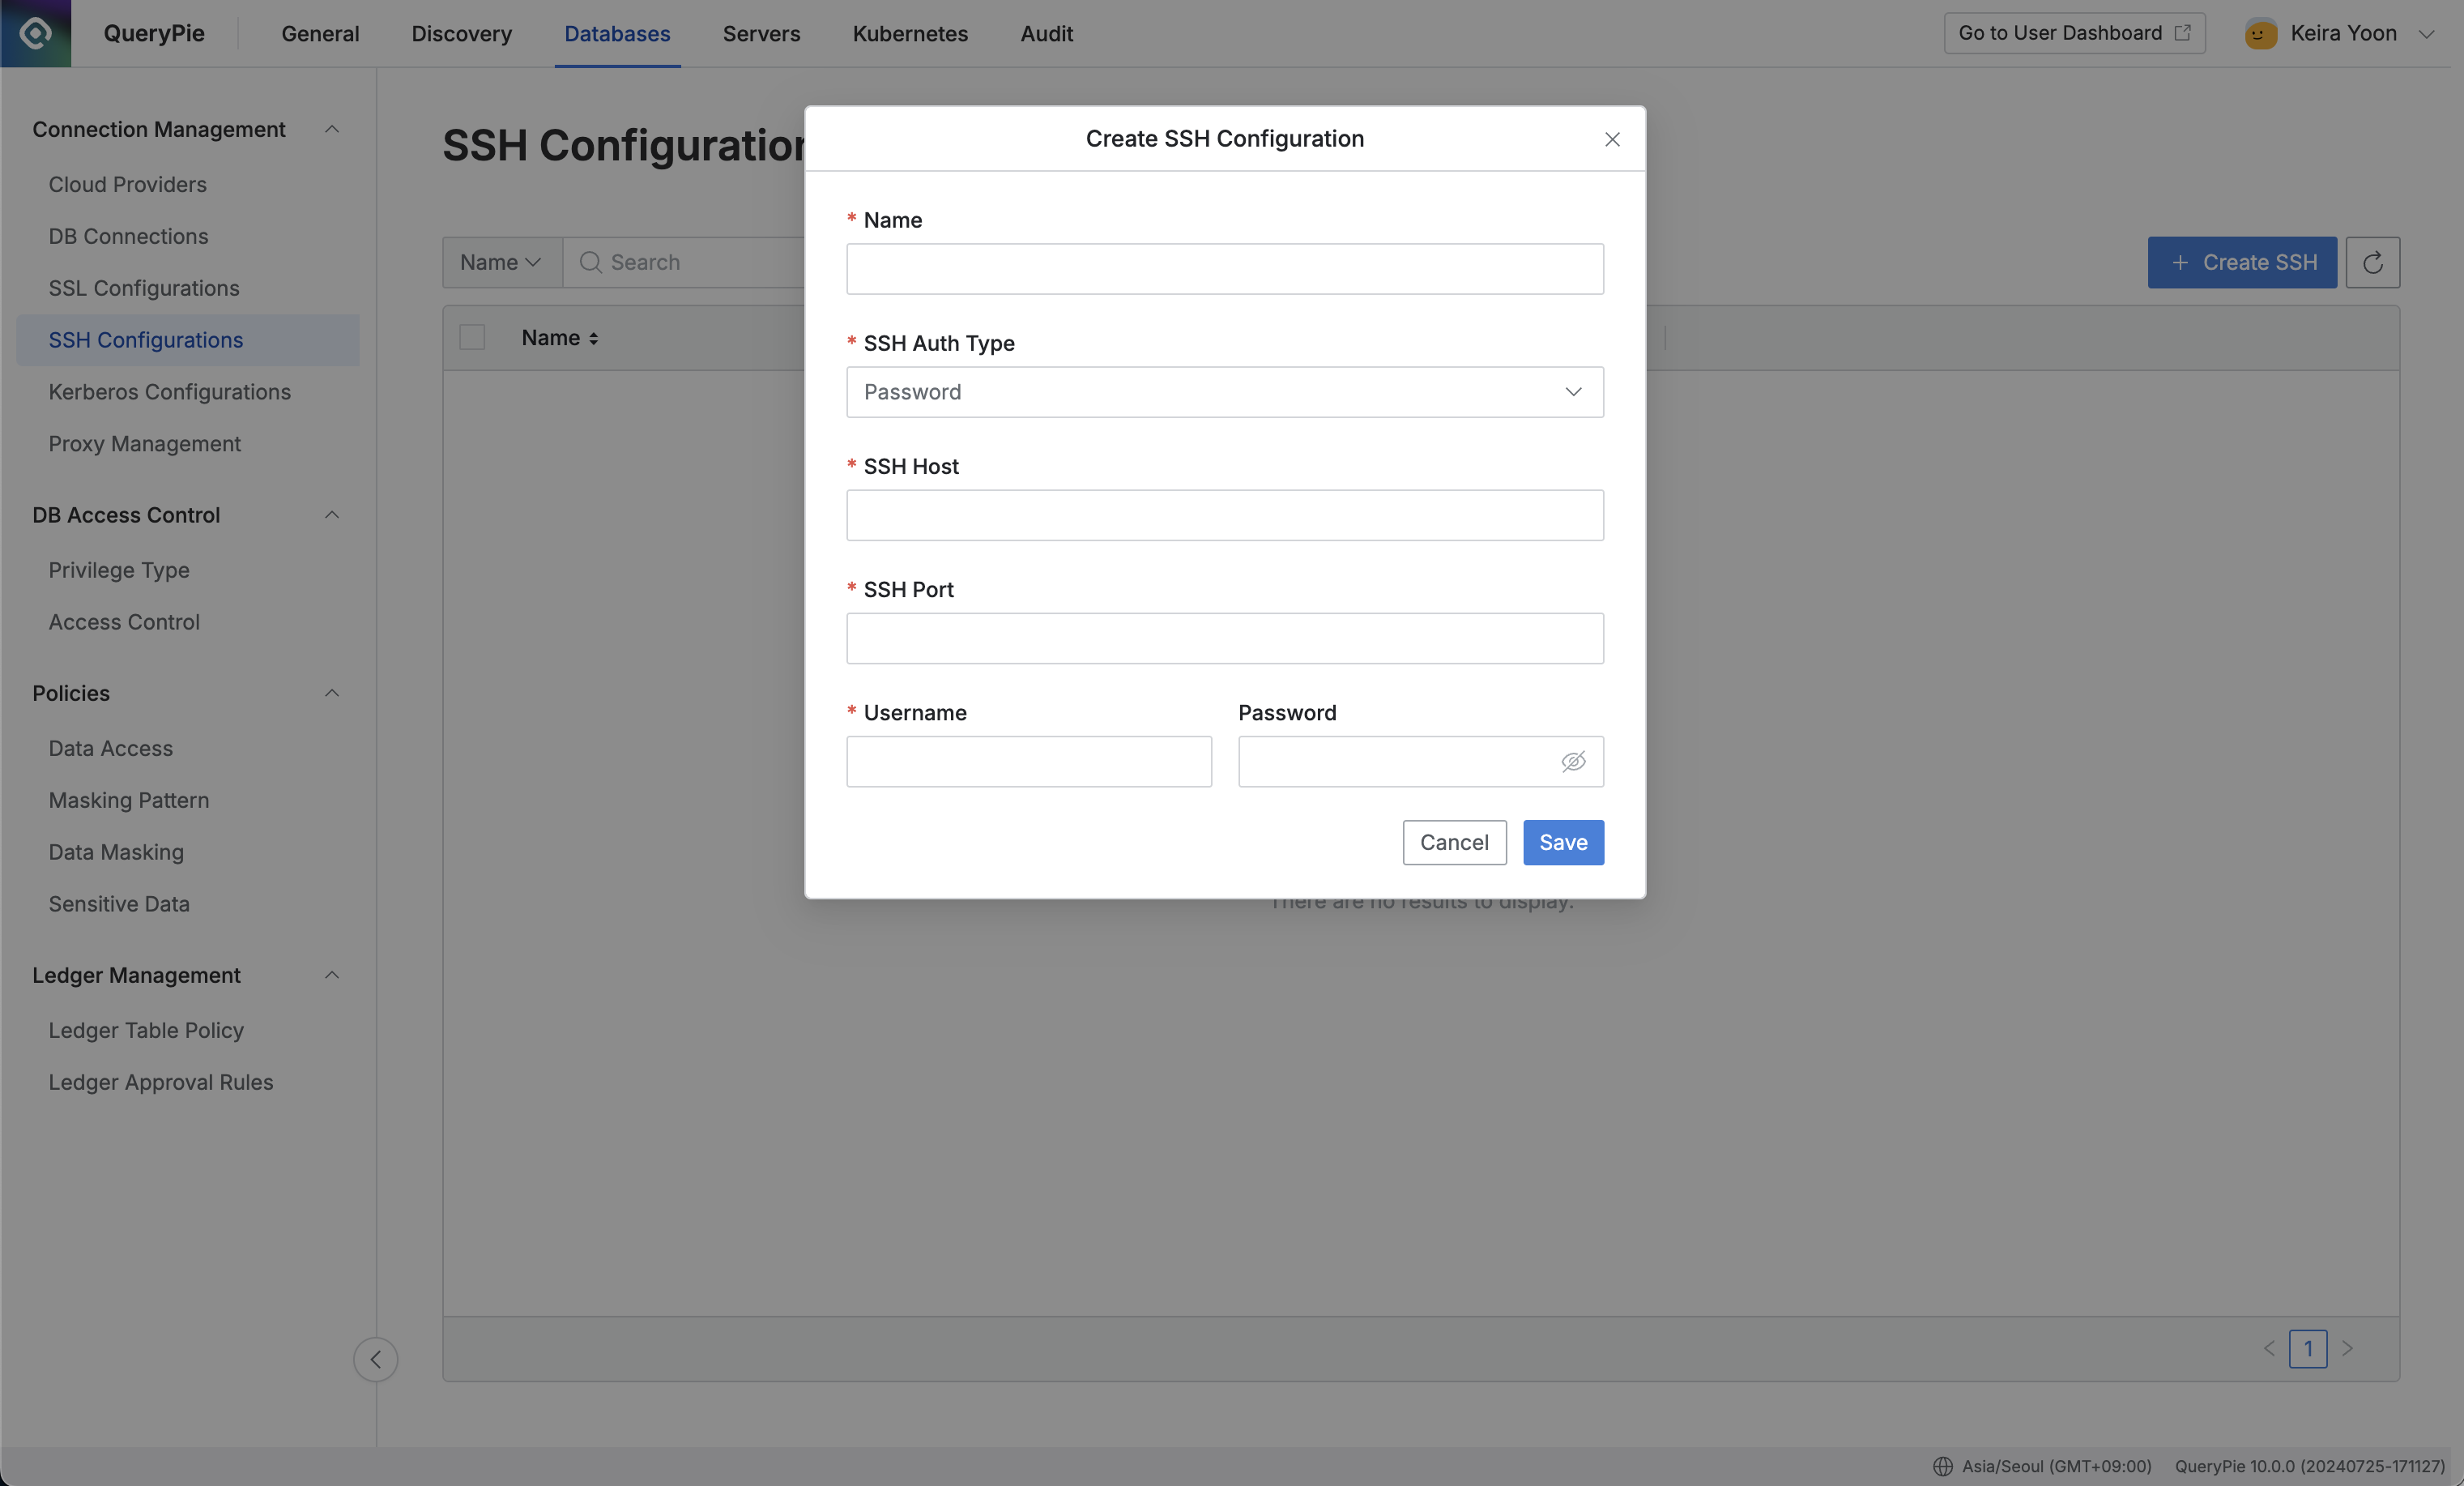Toggle password visibility eye icon

(1571, 761)
